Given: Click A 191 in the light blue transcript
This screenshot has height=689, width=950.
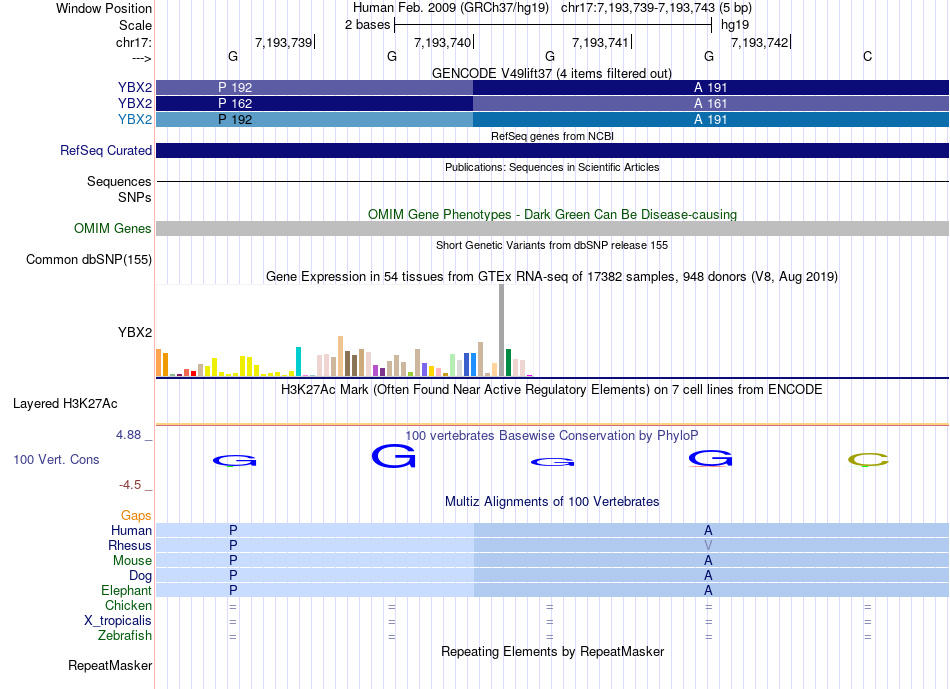Looking at the screenshot, I should (711, 119).
